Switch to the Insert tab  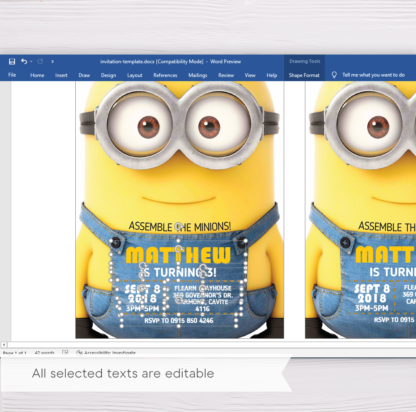point(61,75)
